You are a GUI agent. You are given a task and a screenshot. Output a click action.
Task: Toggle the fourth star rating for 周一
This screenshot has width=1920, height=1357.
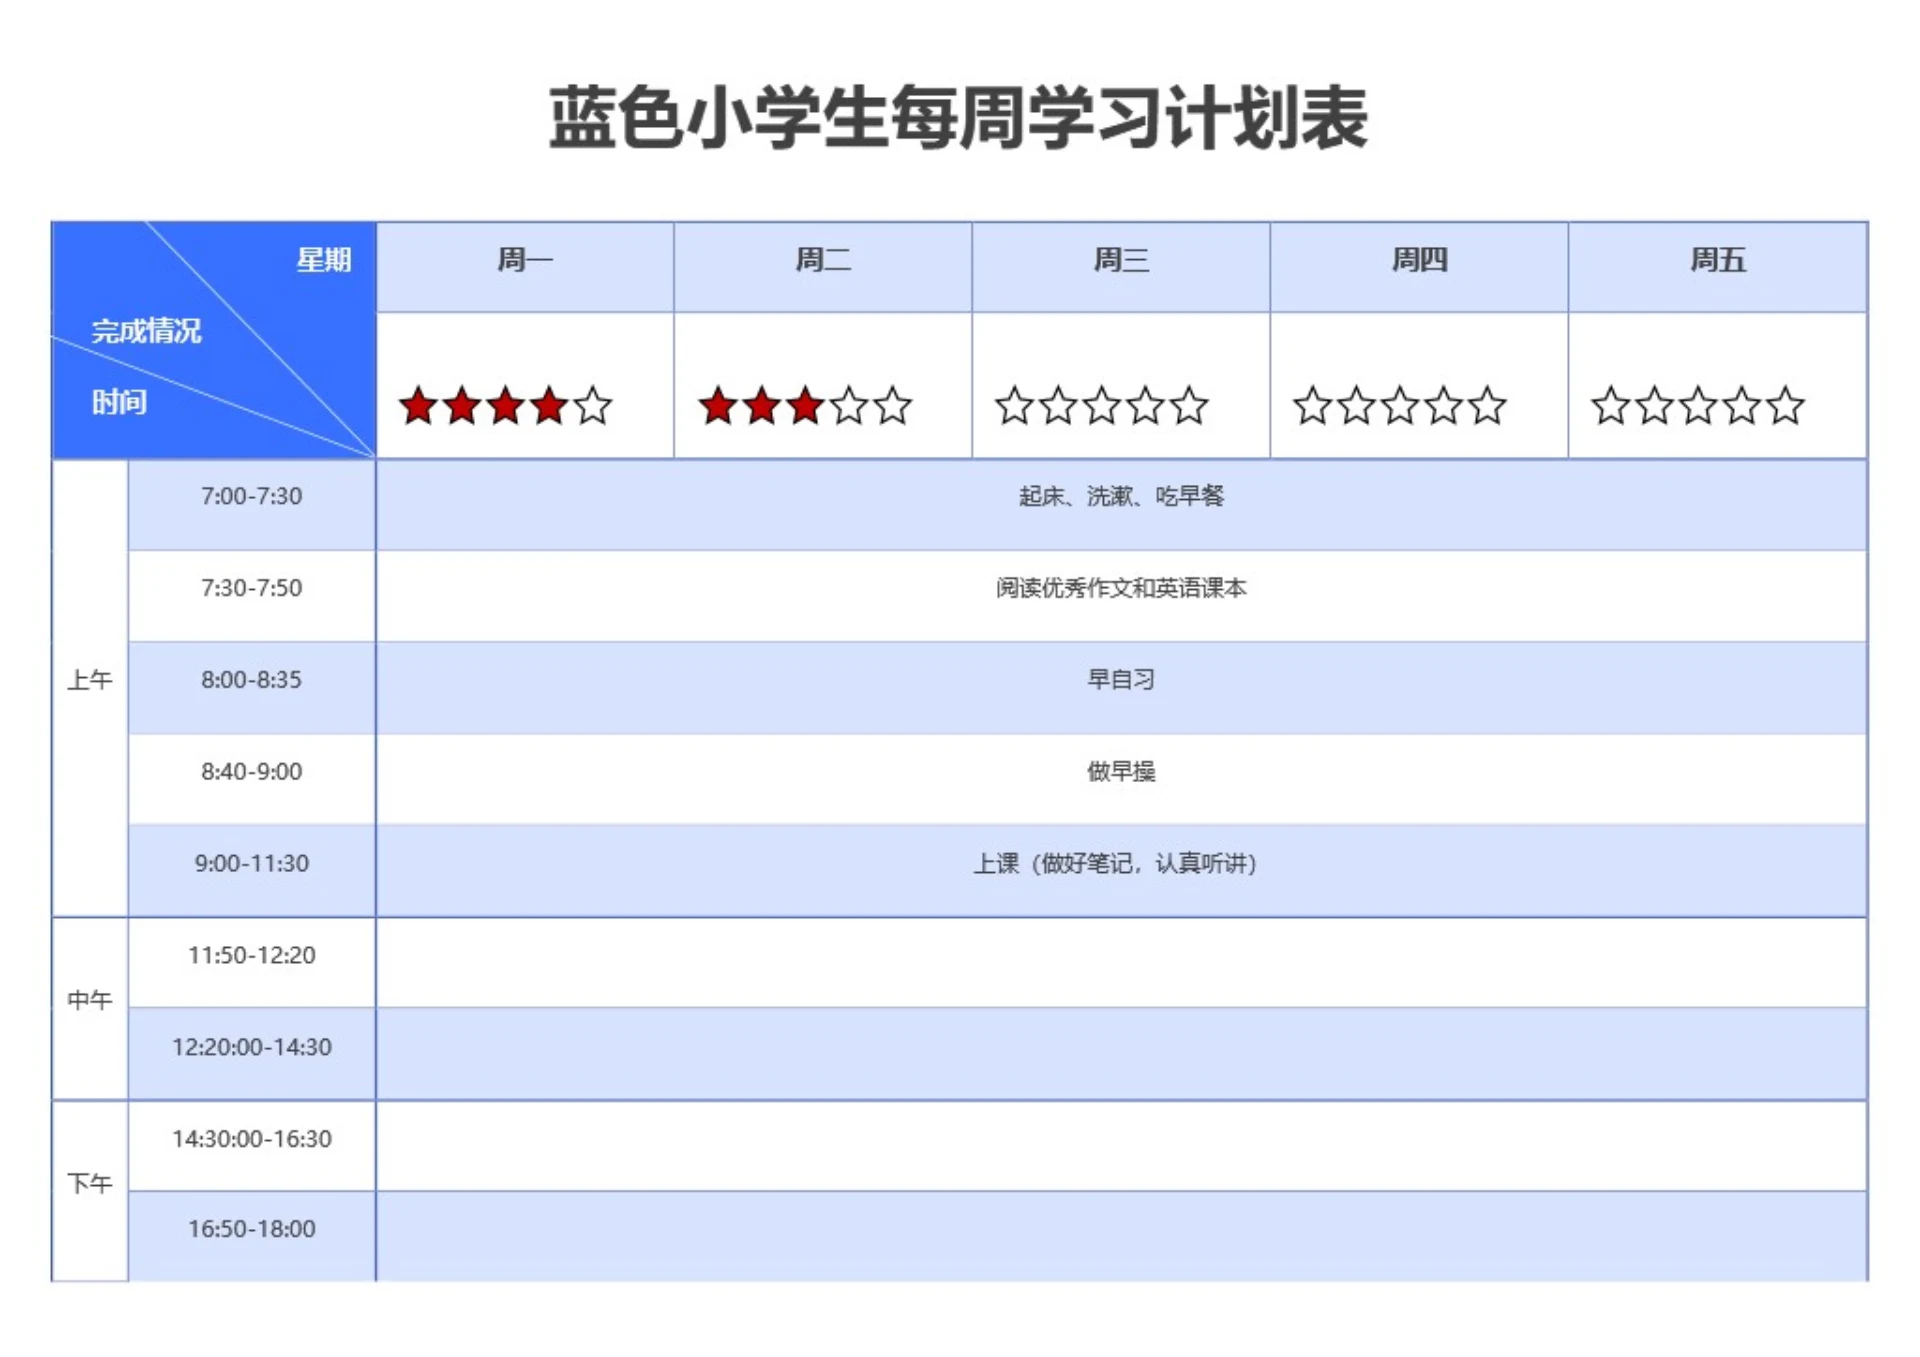(x=550, y=406)
